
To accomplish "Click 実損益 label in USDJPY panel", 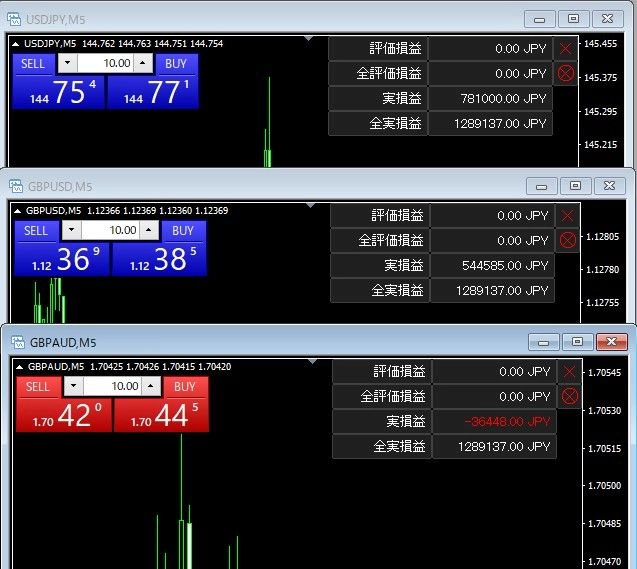I will click(402, 99).
